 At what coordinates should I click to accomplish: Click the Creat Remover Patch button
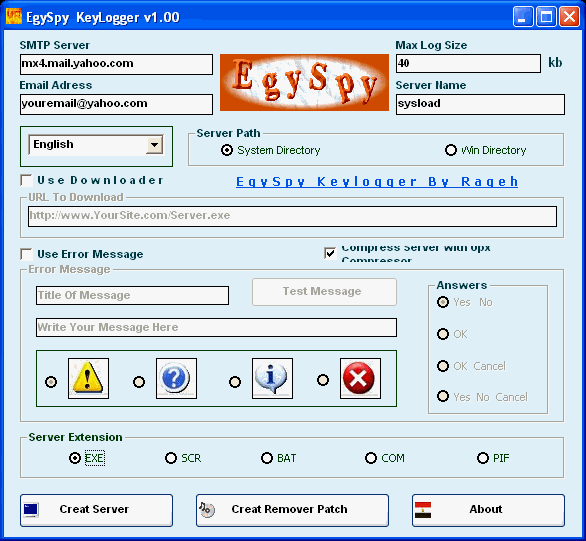292,510
